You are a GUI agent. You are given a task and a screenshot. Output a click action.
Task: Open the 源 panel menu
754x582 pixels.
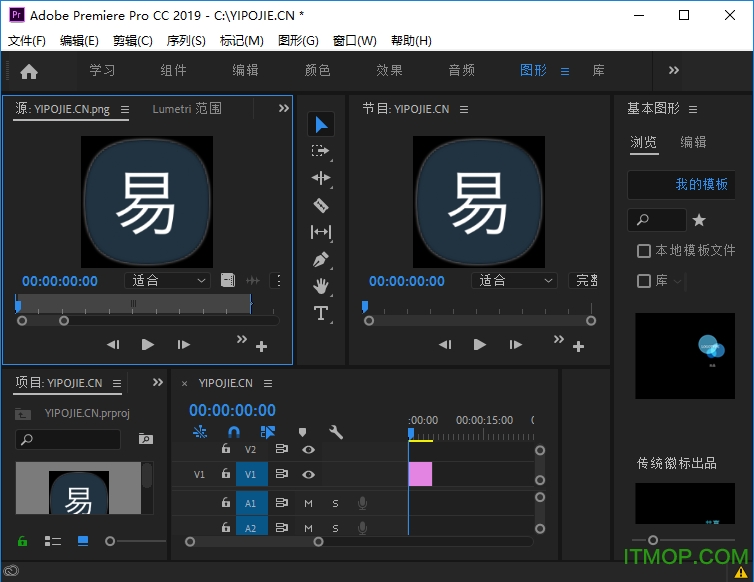point(125,109)
